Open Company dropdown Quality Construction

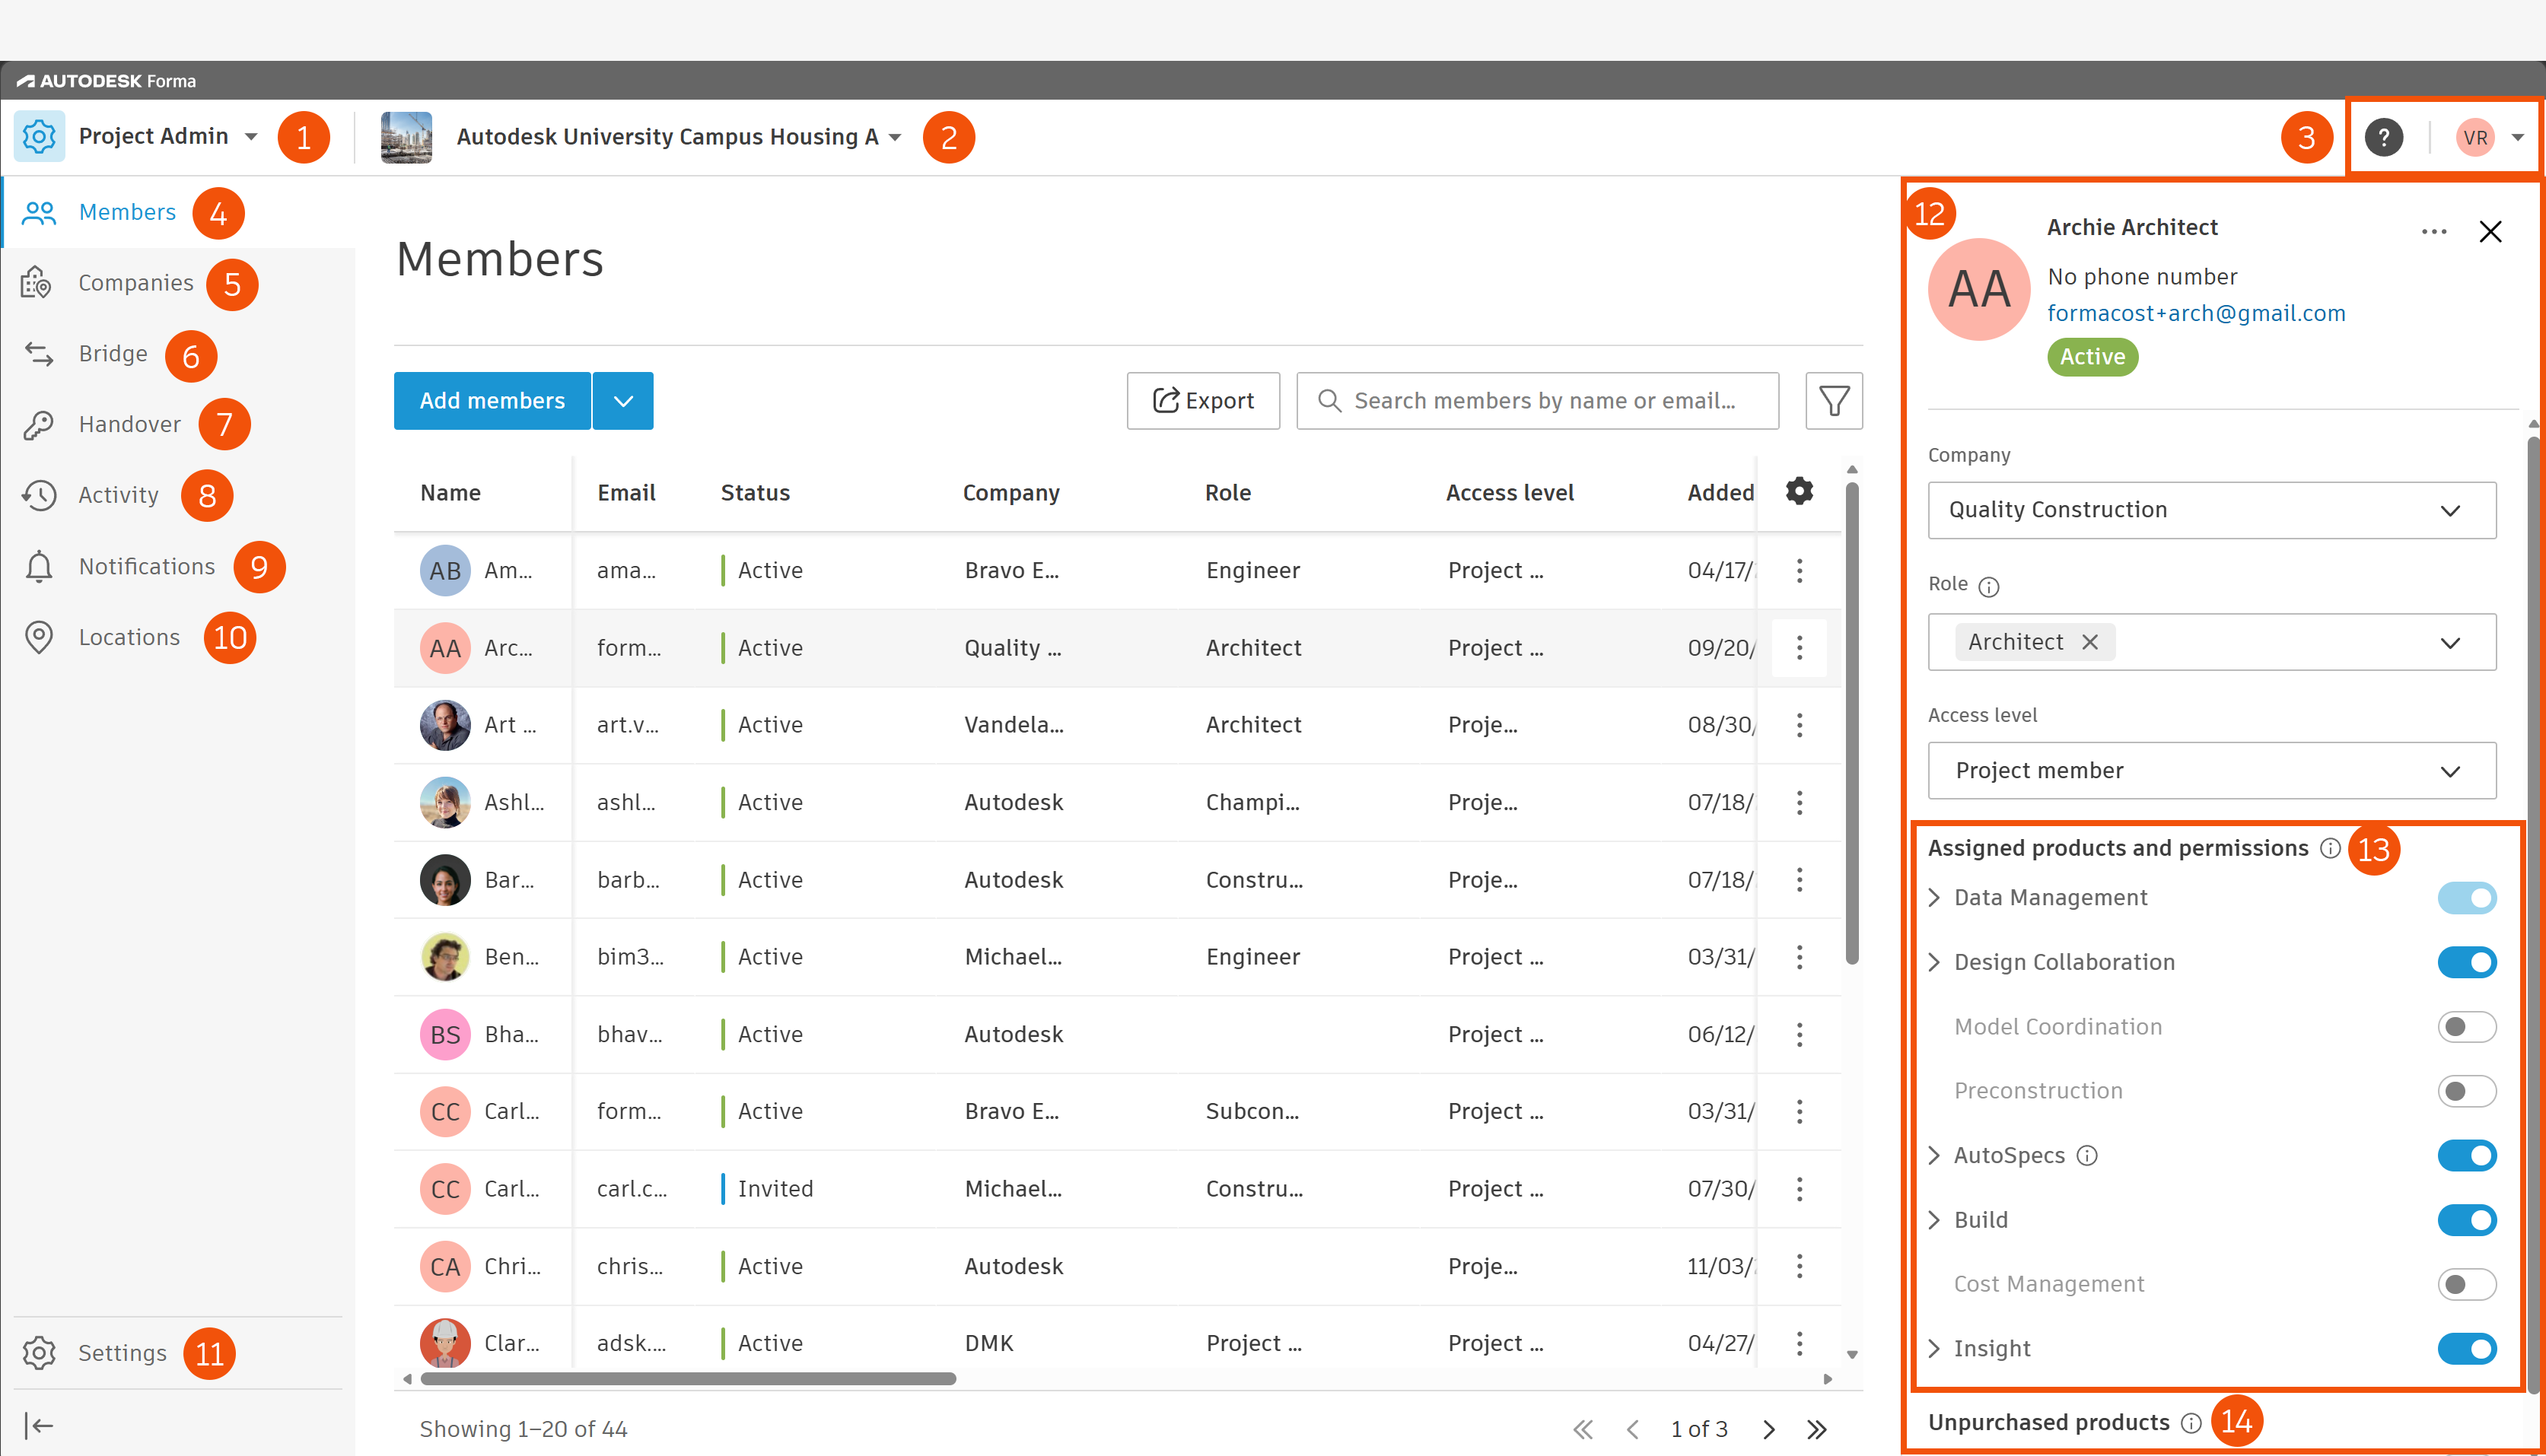point(2211,510)
